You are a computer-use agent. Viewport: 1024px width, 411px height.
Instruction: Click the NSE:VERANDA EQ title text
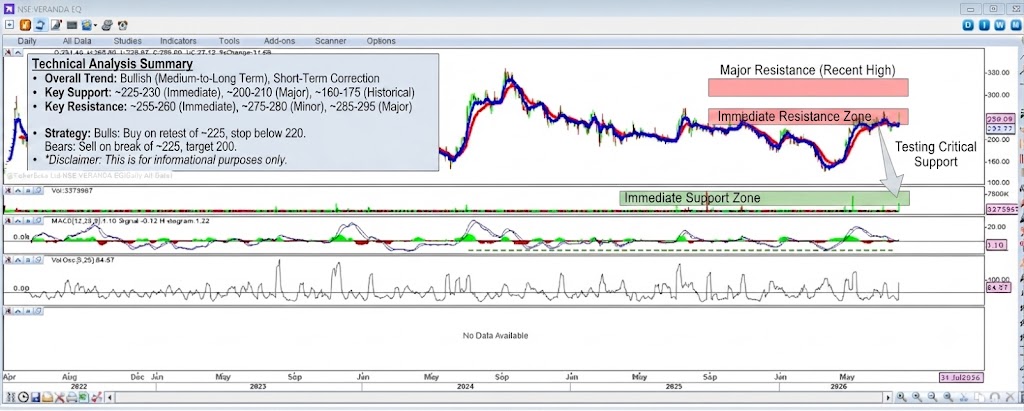[49, 9]
